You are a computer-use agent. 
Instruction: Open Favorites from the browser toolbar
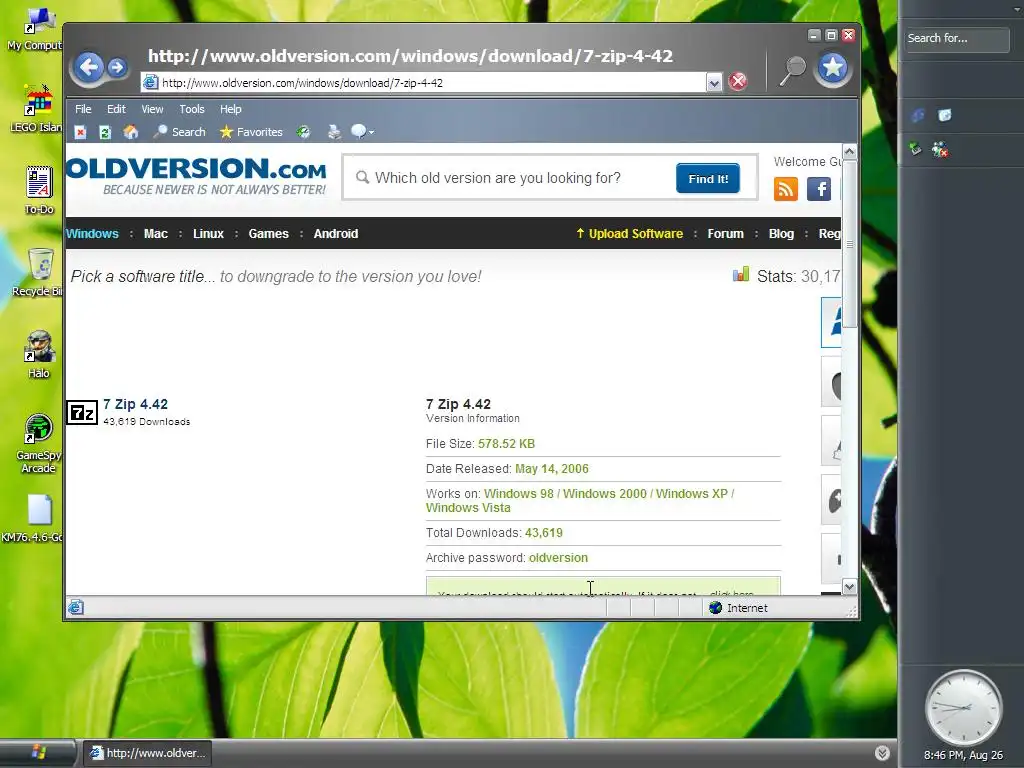tap(251, 132)
